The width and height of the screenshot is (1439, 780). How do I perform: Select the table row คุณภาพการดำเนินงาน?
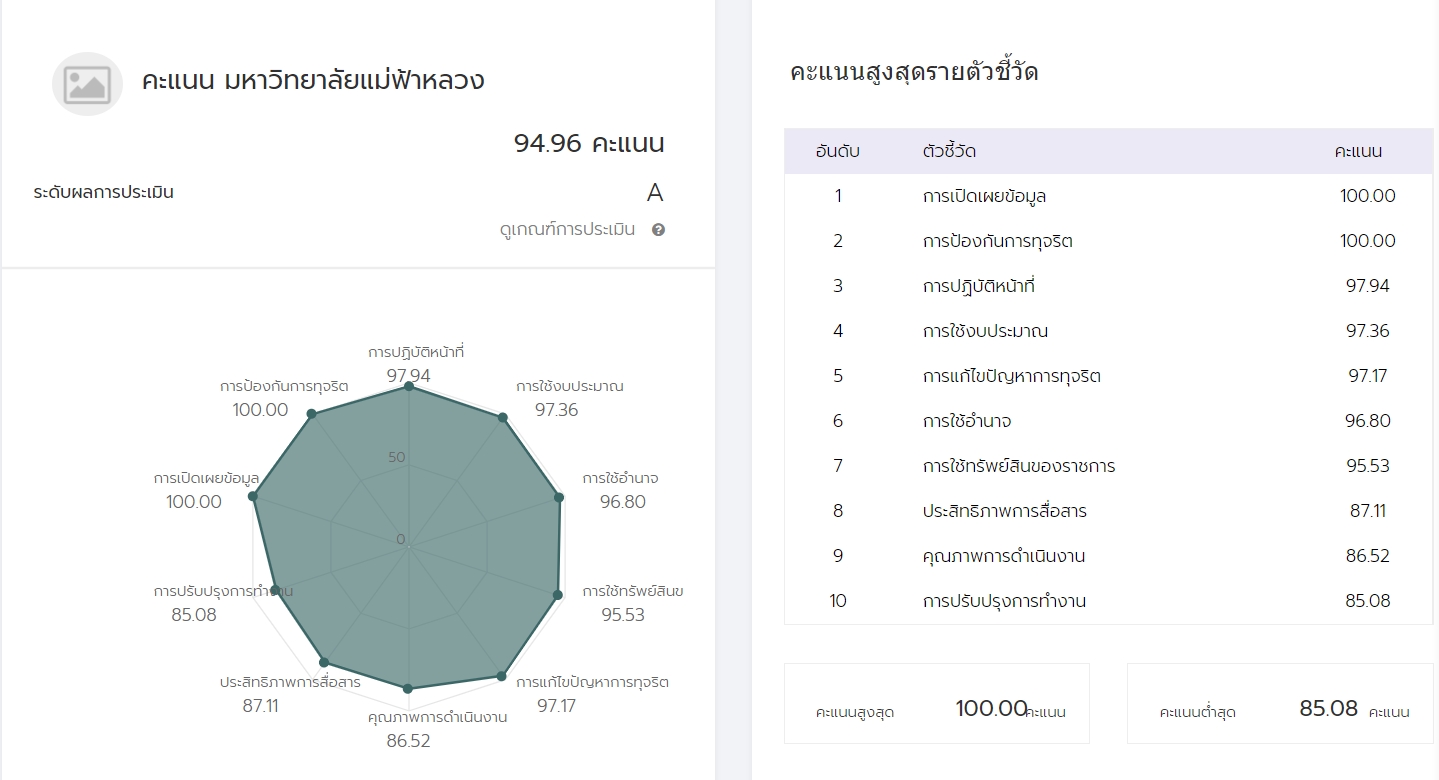[x=1108, y=556]
